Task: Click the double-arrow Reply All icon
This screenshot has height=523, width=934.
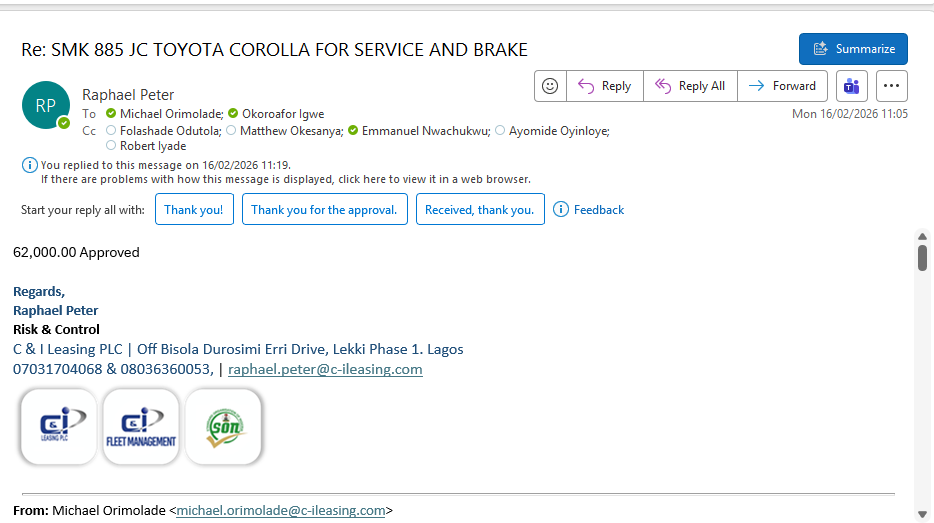Action: (x=663, y=86)
